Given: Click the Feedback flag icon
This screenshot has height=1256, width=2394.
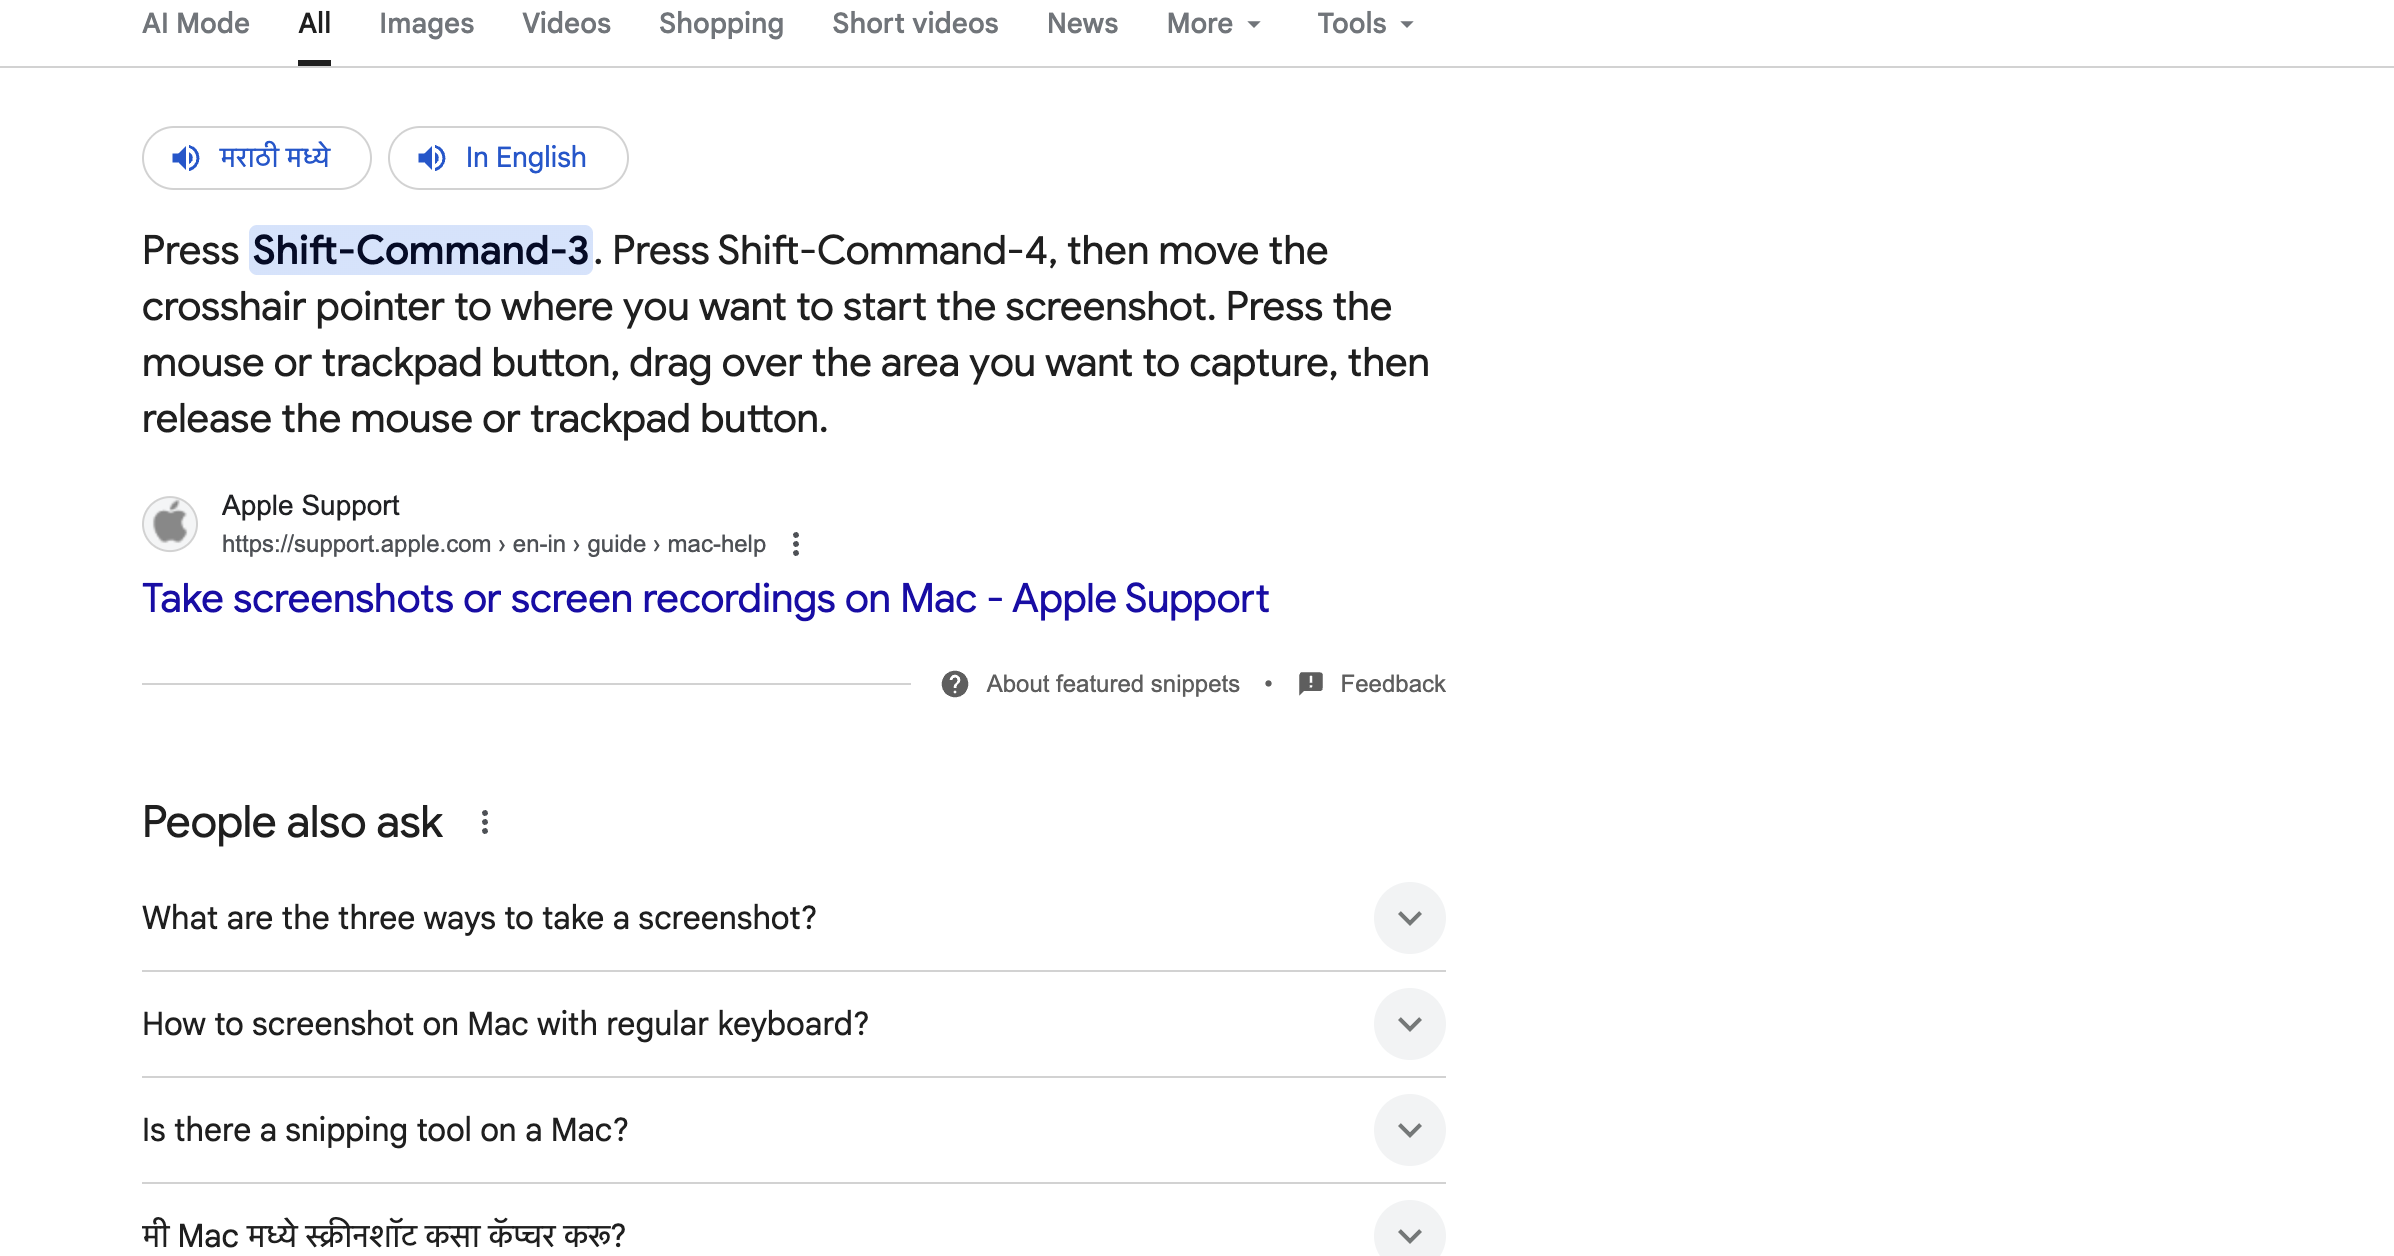Looking at the screenshot, I should tap(1310, 684).
